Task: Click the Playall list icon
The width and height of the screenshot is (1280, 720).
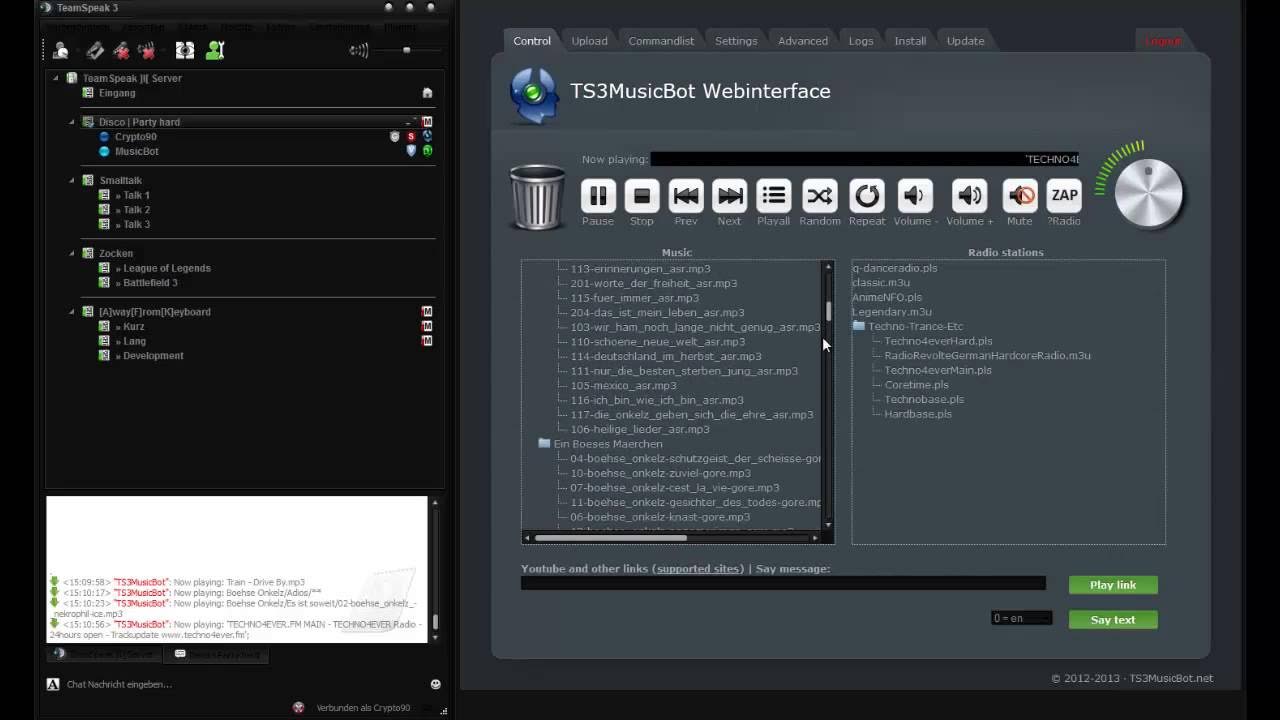Action: 774,196
